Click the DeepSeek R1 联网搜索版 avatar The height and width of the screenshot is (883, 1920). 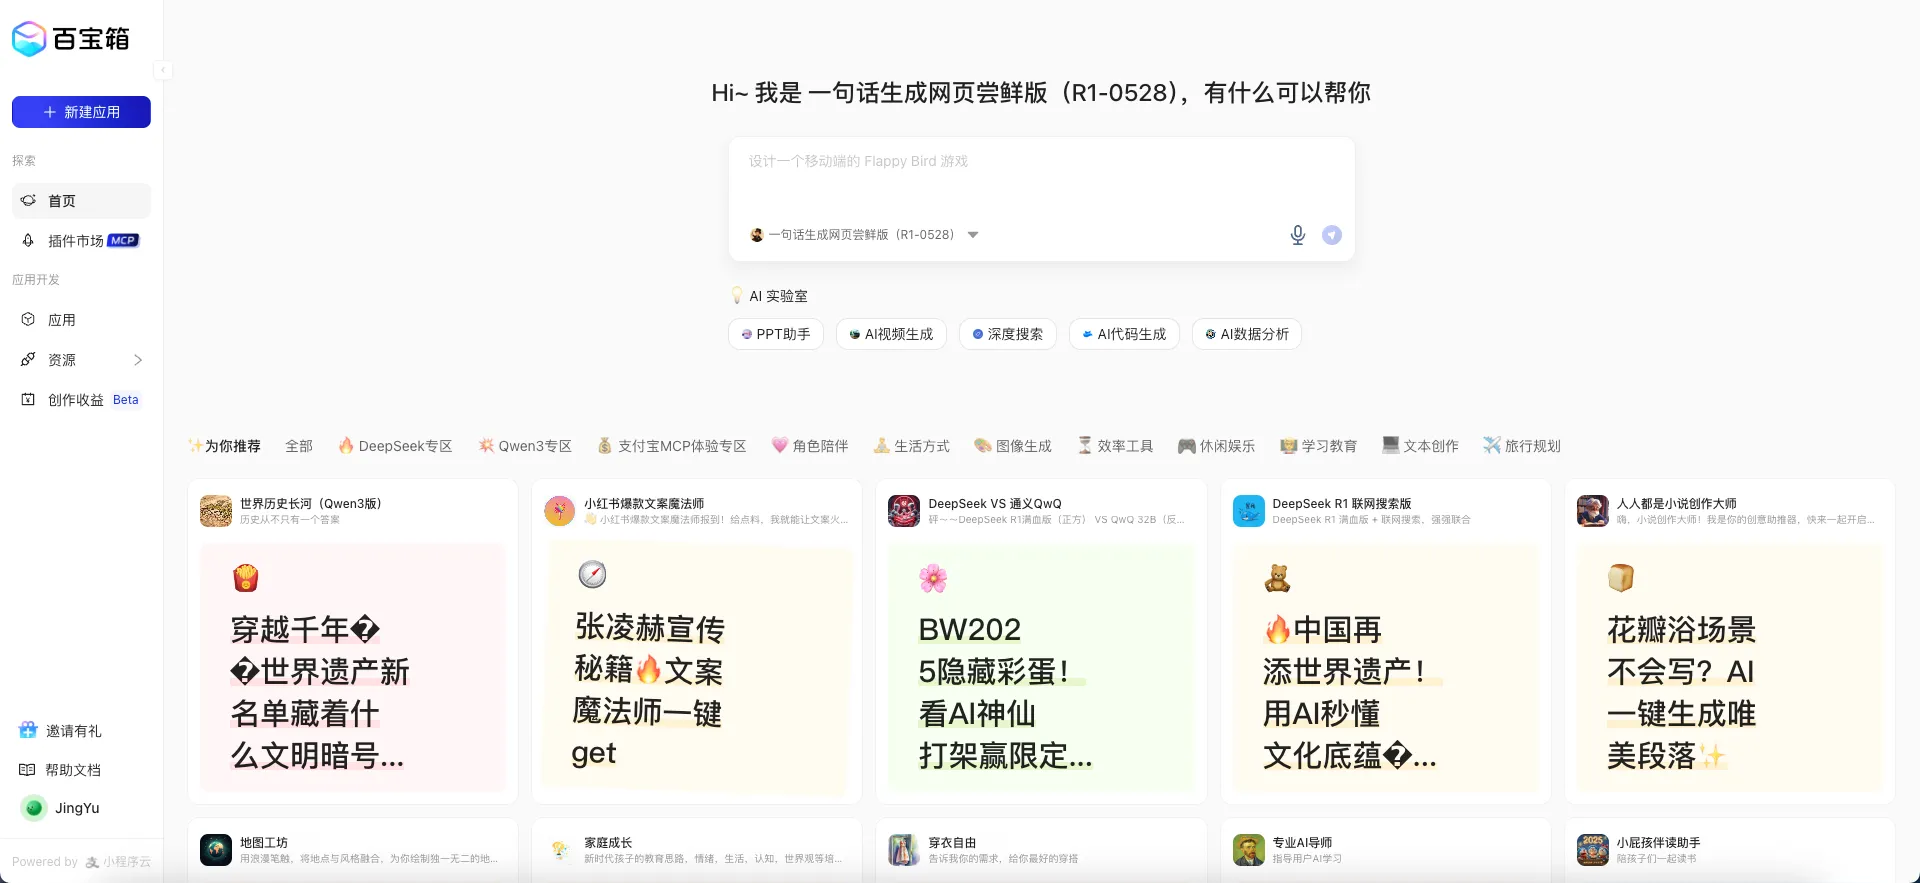click(1249, 511)
